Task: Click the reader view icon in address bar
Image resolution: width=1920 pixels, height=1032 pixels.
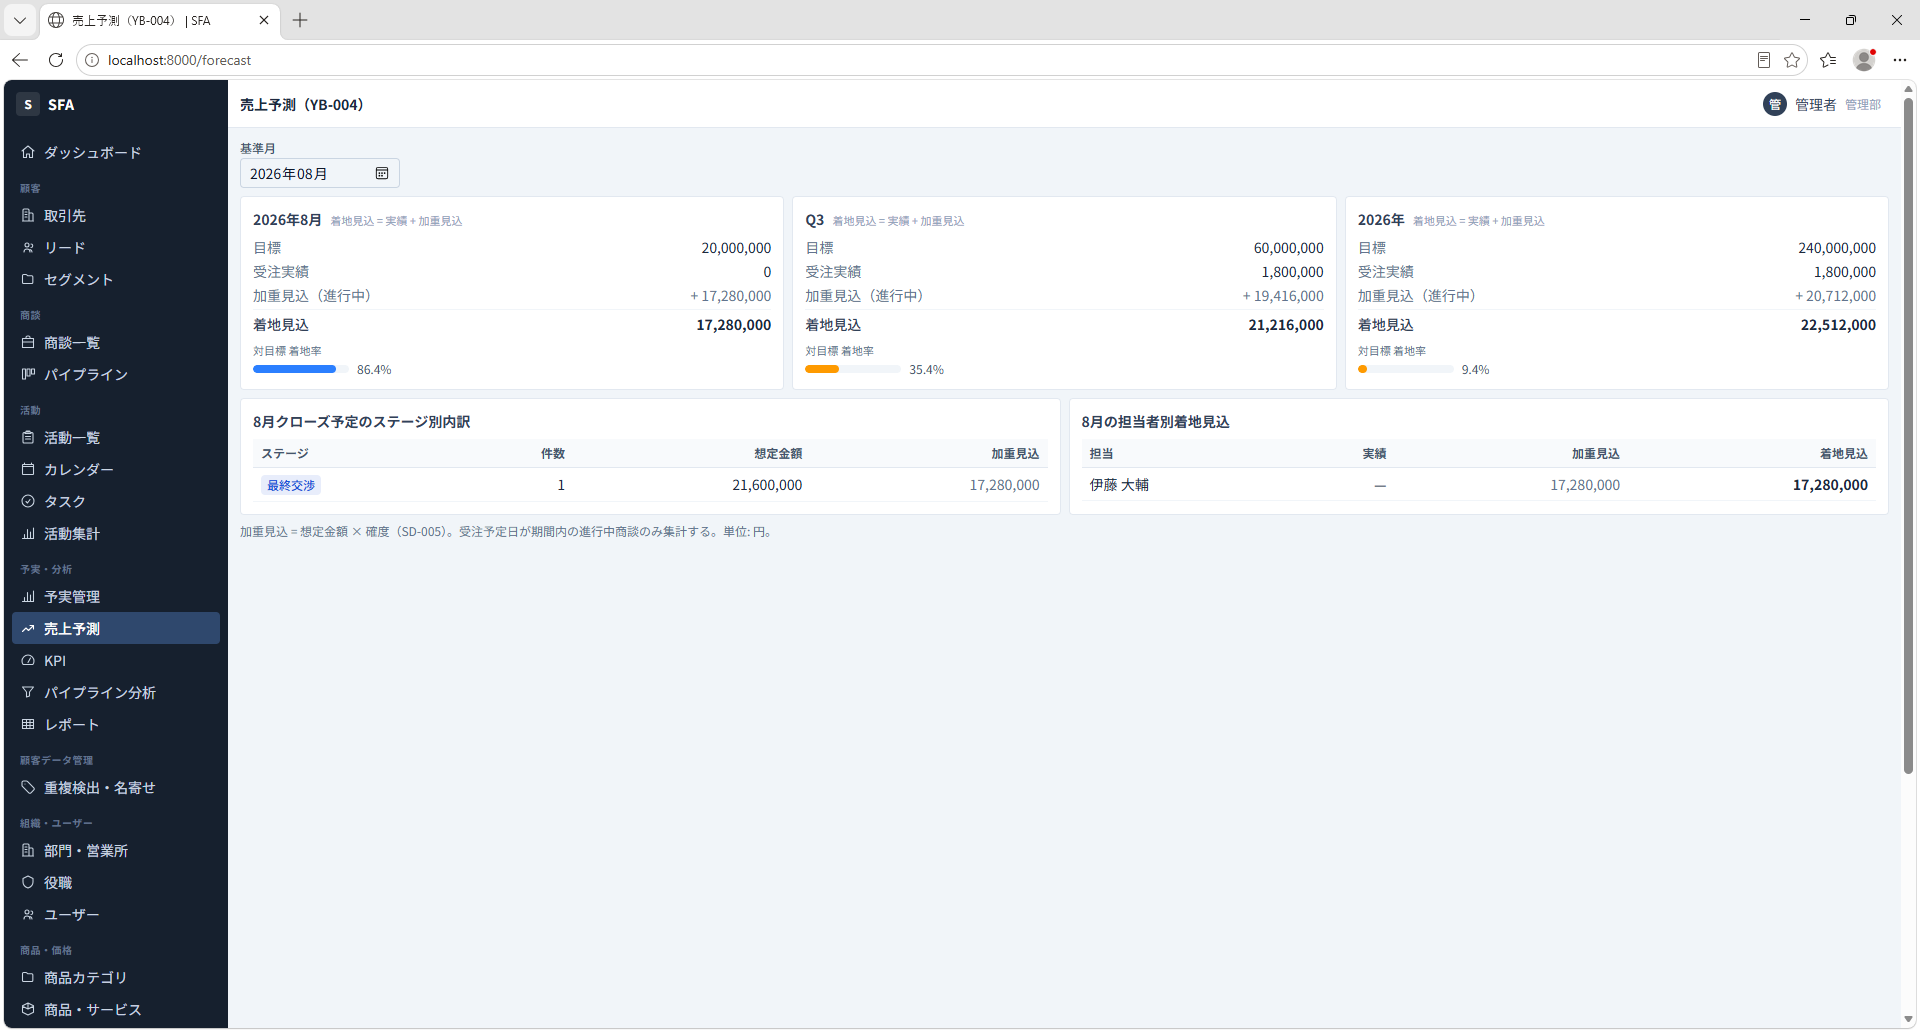Action: click(1764, 60)
